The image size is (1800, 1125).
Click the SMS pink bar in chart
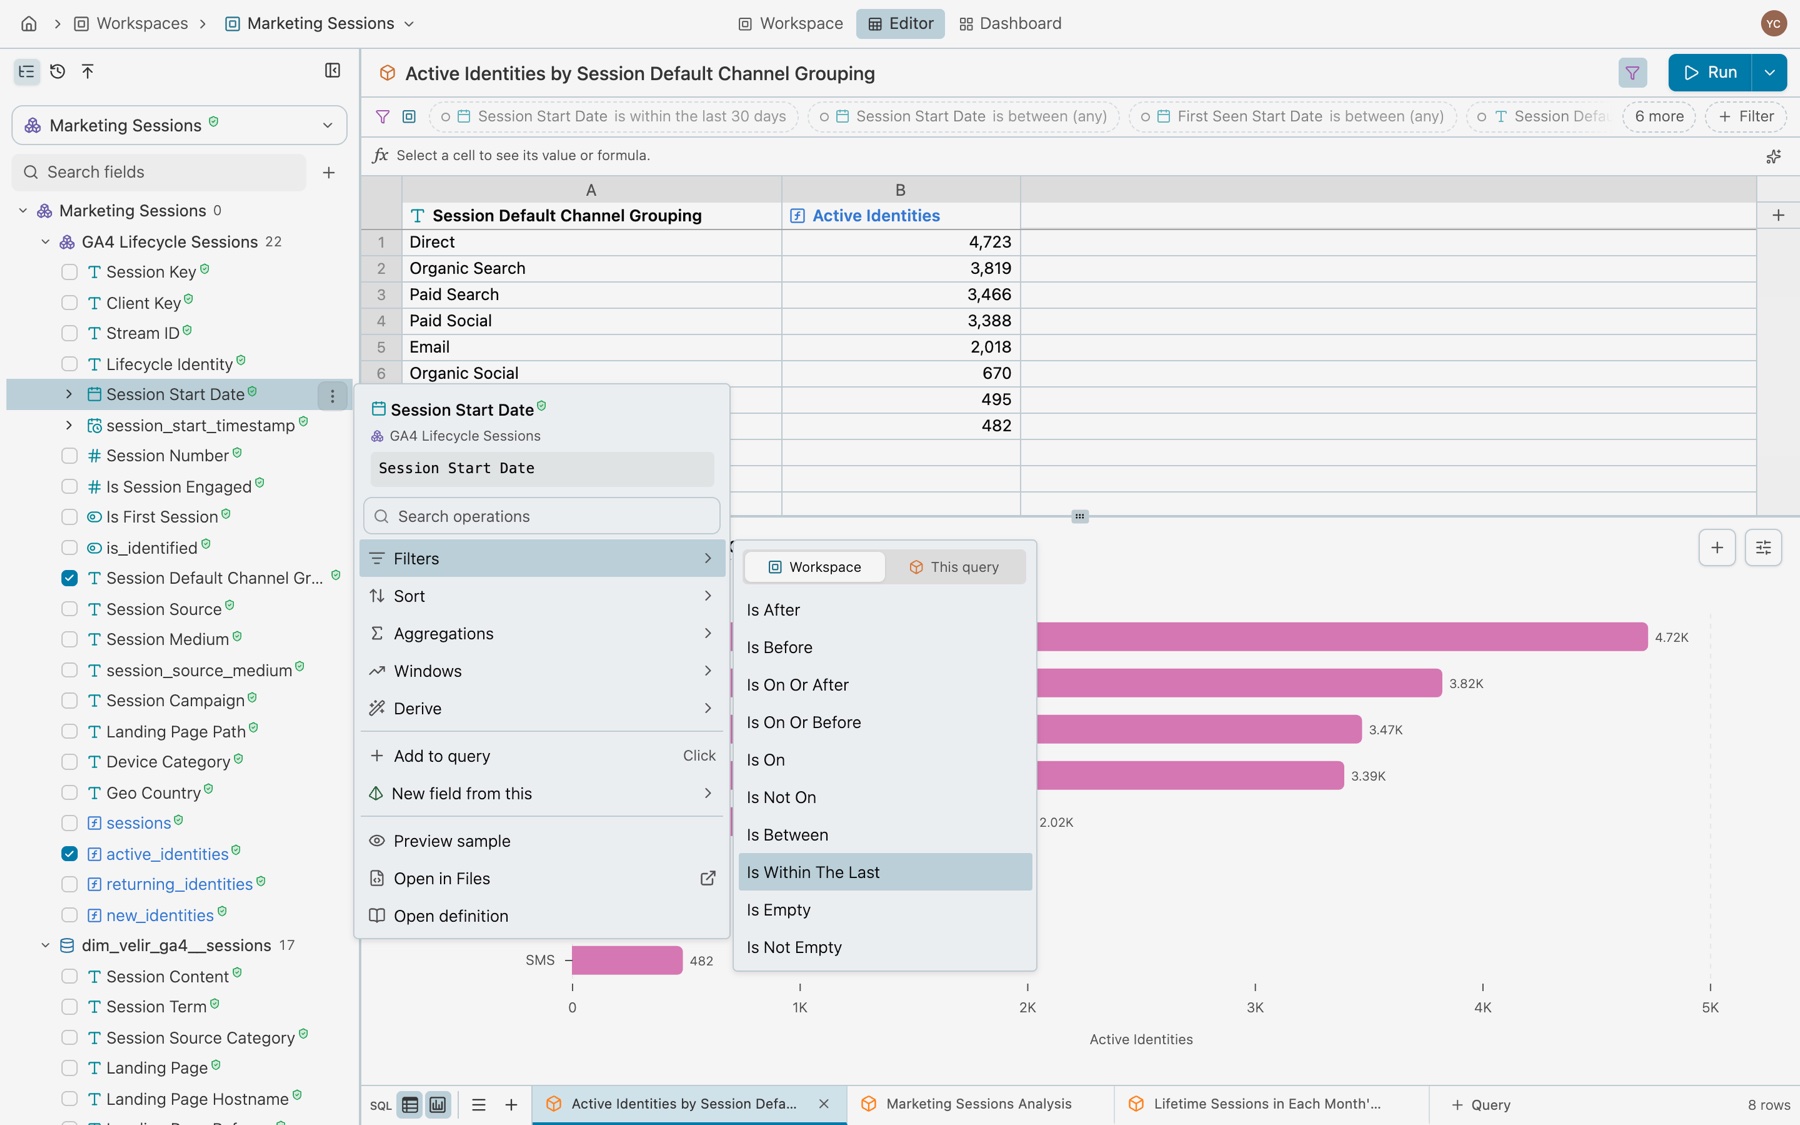pos(627,960)
